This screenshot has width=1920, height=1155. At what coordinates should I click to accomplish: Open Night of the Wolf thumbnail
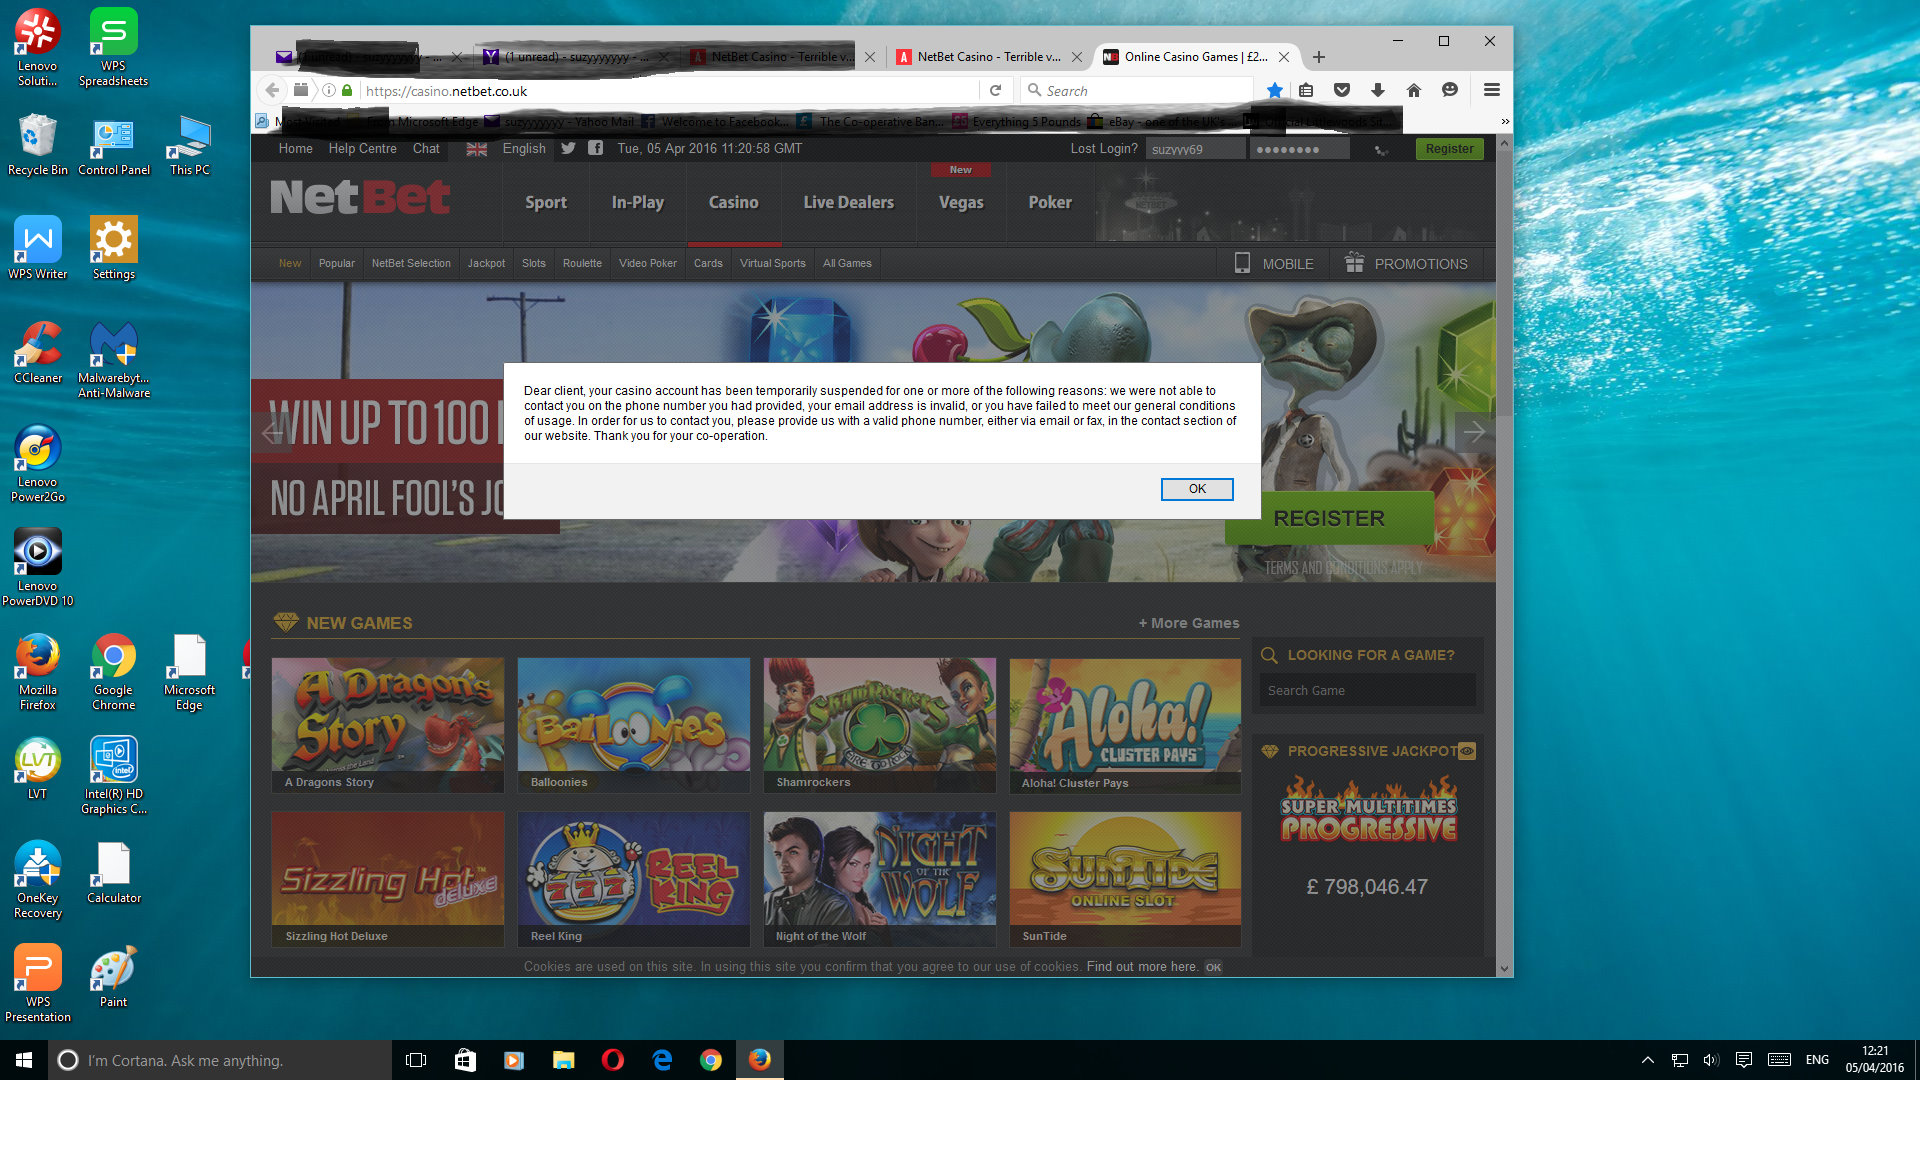(880, 879)
